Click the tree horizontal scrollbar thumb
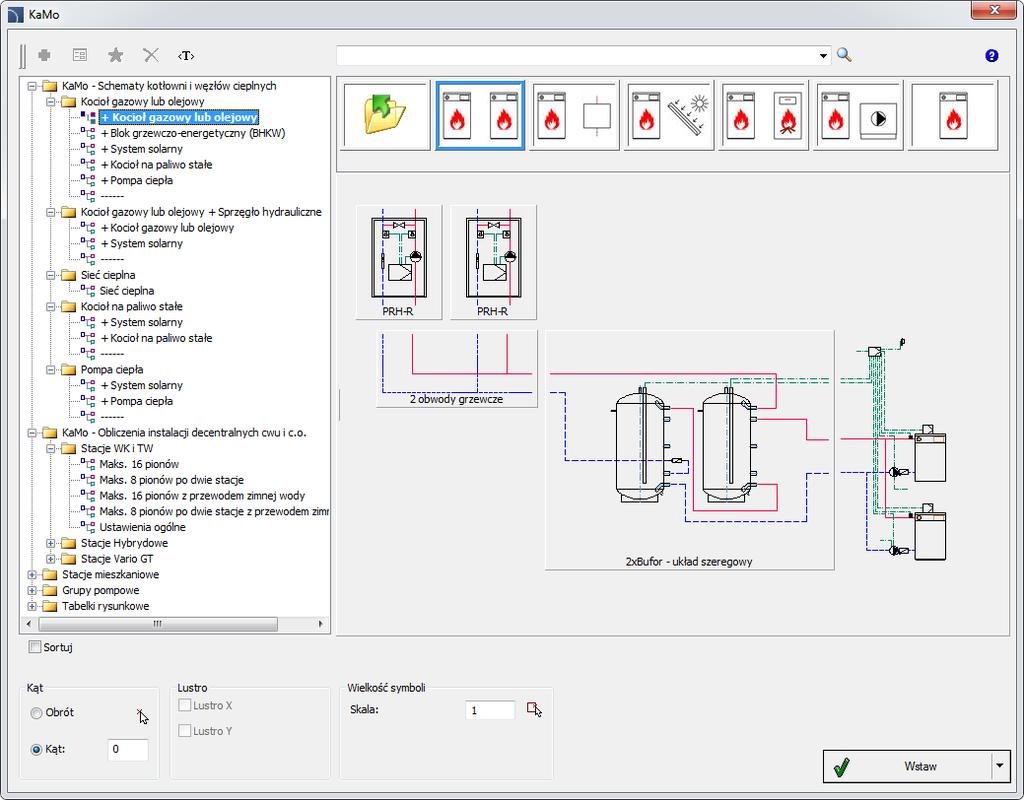This screenshot has width=1024, height=800. coord(158,624)
